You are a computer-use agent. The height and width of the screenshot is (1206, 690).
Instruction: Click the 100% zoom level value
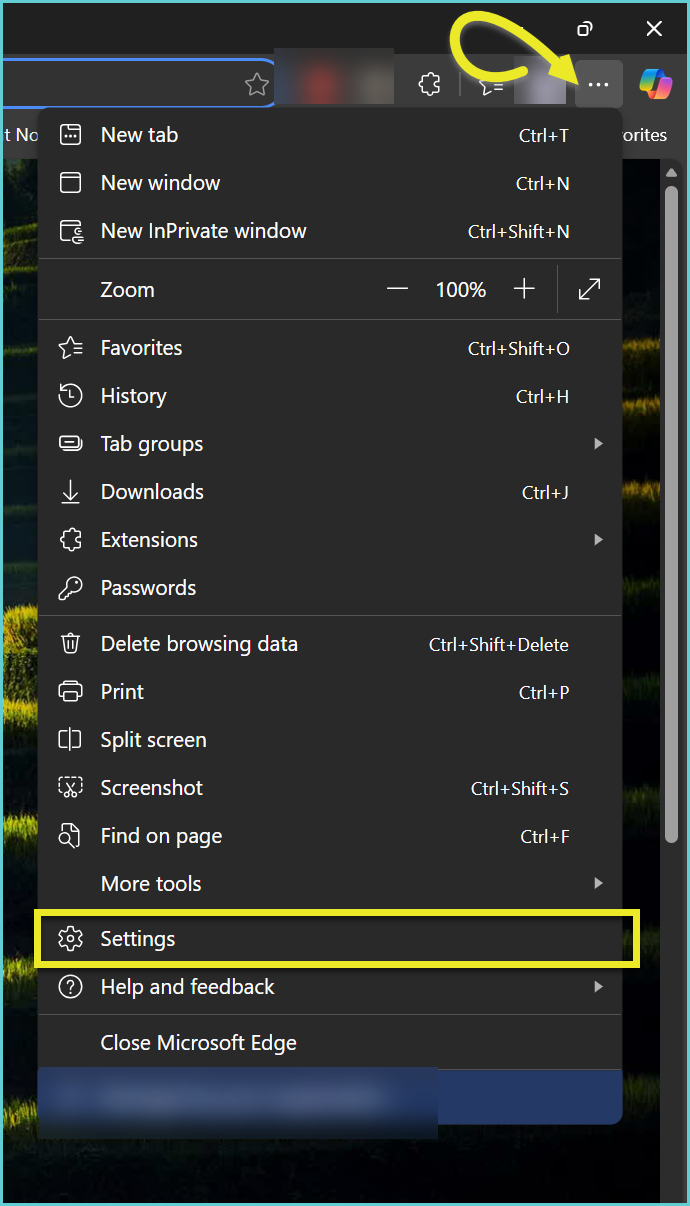pyautogui.click(x=461, y=290)
